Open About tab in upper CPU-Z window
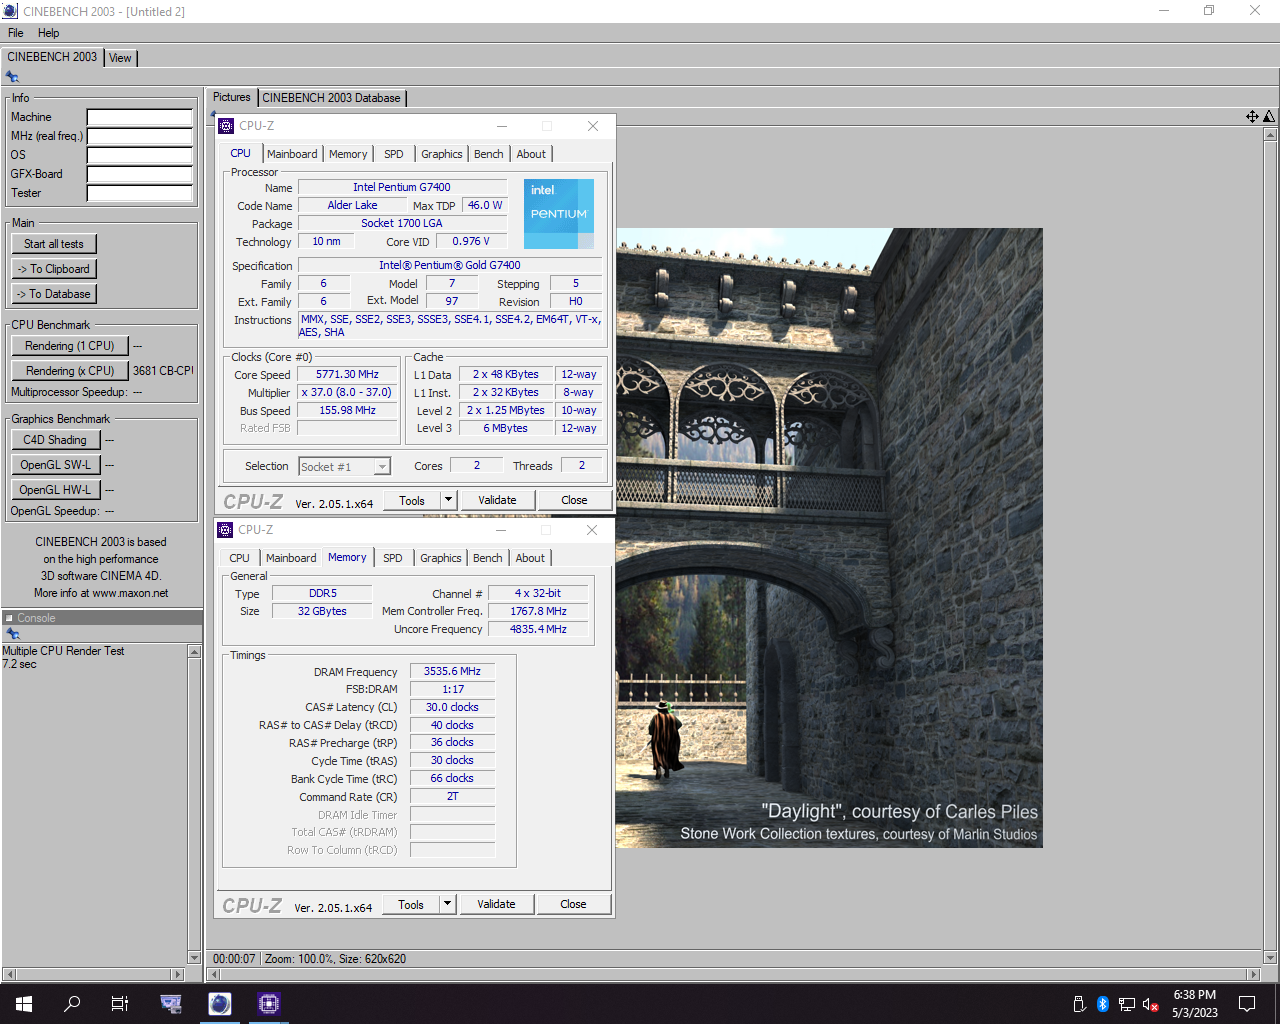Viewport: 1280px width, 1024px height. point(531,154)
